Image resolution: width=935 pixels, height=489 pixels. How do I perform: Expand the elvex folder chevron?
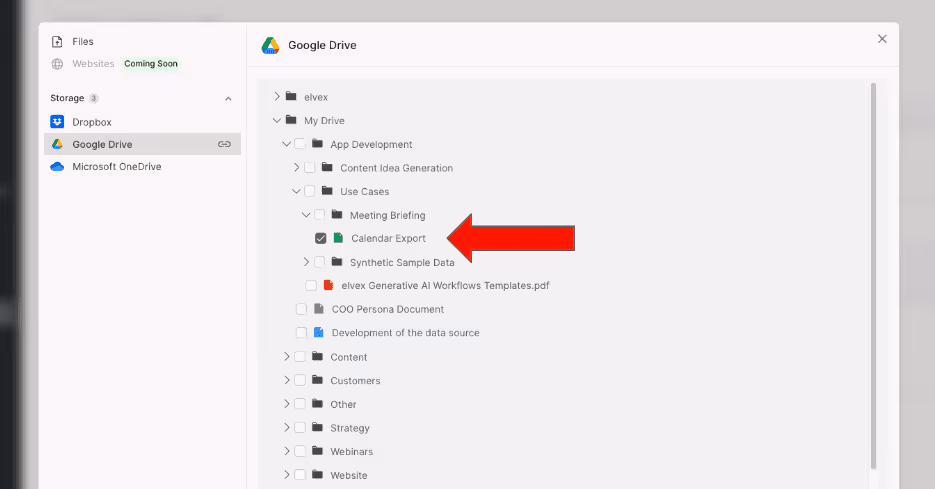click(277, 96)
